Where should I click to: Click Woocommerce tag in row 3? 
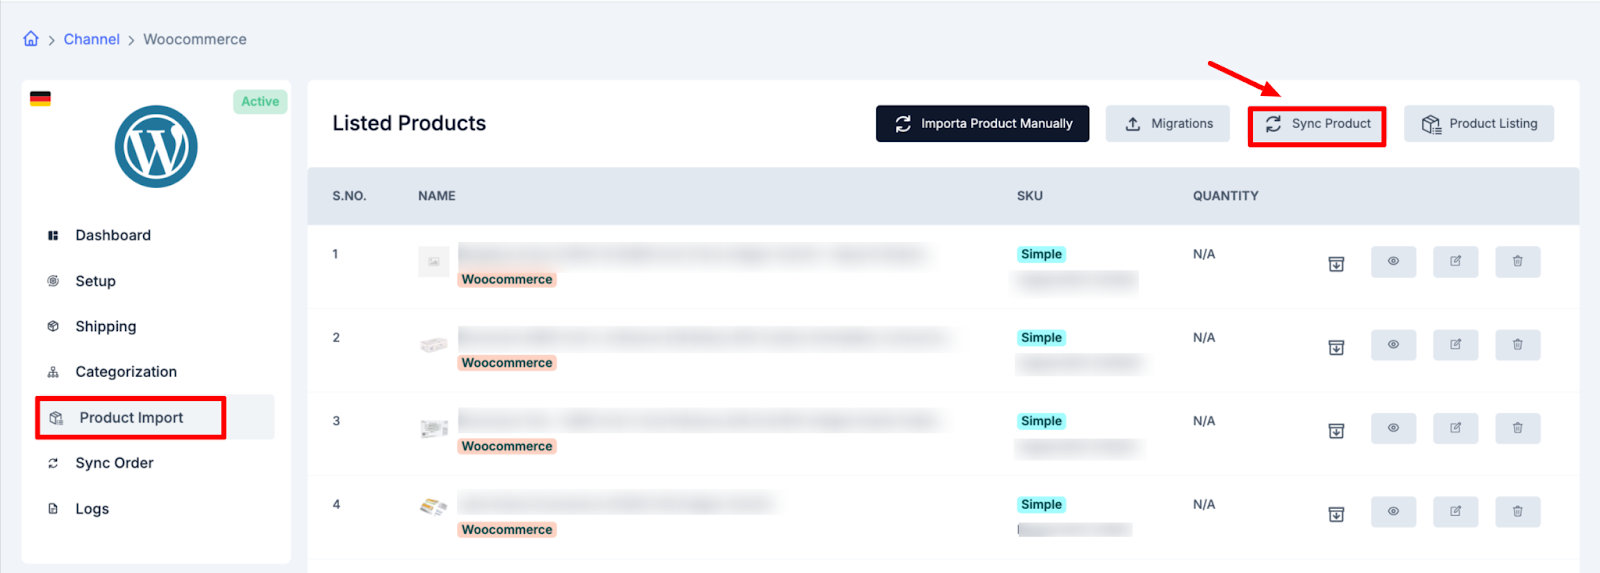pos(507,446)
